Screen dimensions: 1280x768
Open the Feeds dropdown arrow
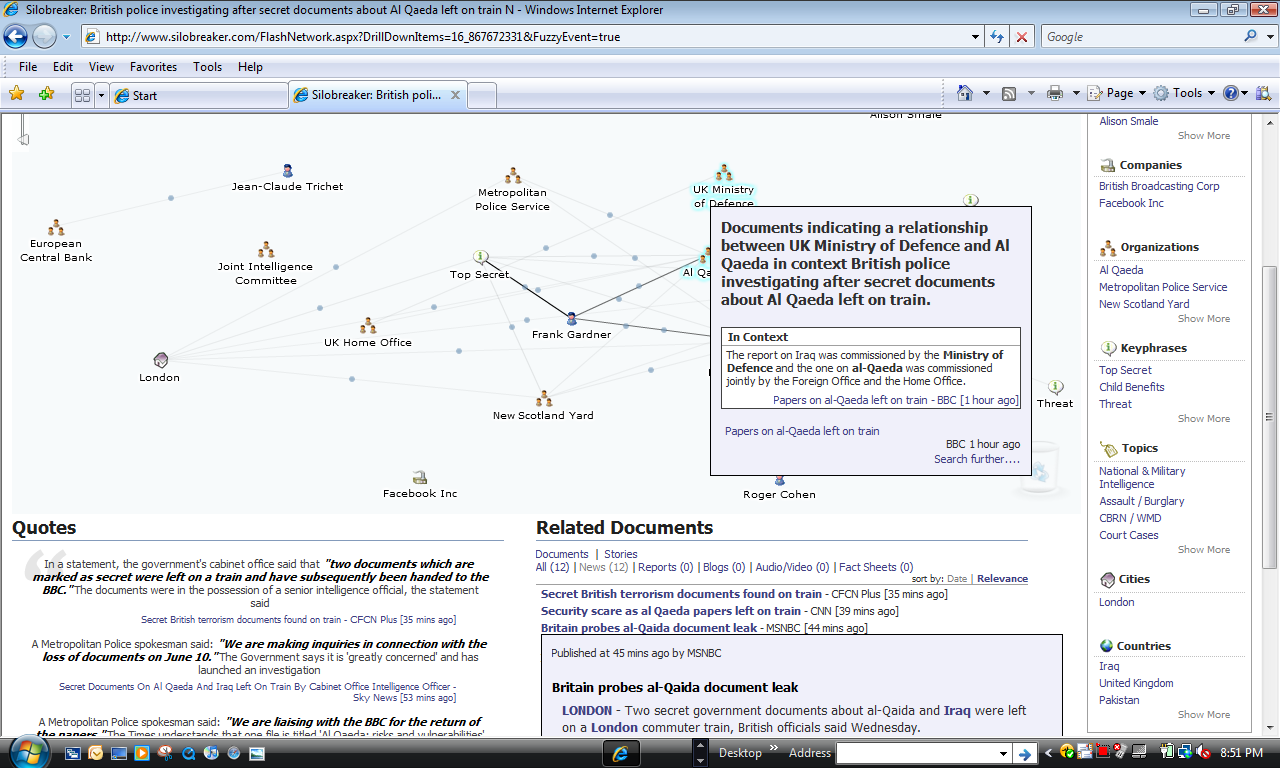click(x=1030, y=93)
